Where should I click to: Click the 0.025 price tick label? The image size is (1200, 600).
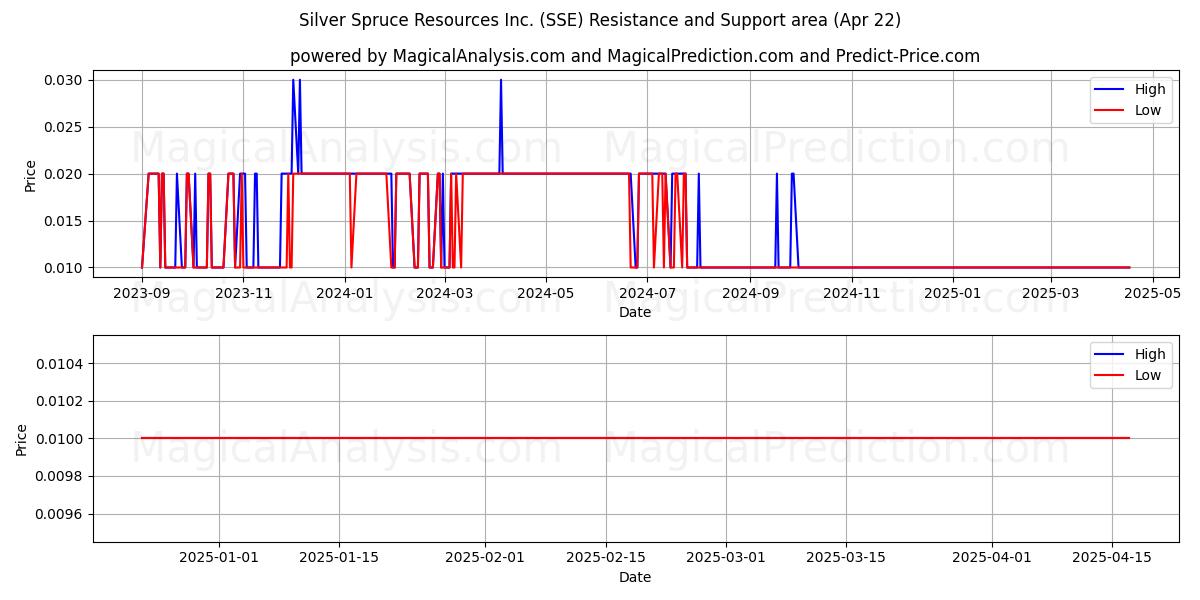[x=65, y=127]
